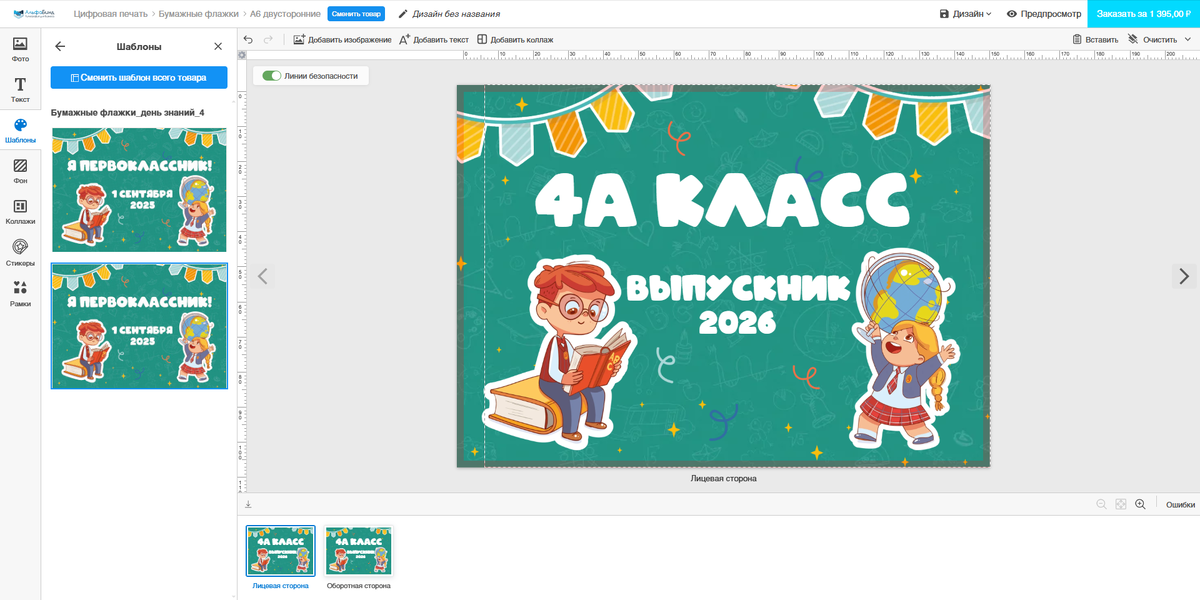Open the Фон background panel
This screenshot has width=1200, height=600.
point(20,171)
